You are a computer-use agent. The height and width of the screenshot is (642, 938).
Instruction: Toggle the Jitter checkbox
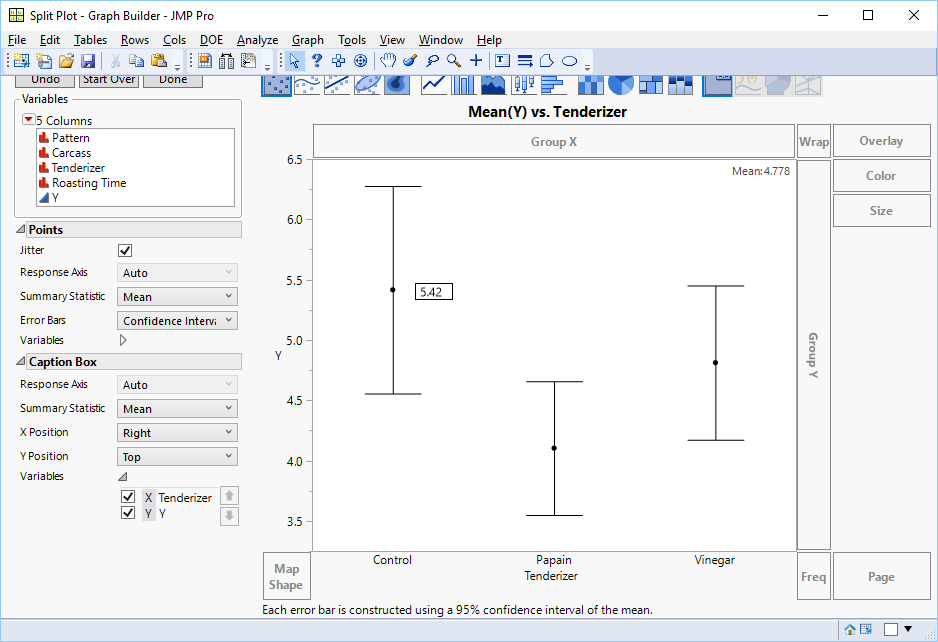[125, 251]
